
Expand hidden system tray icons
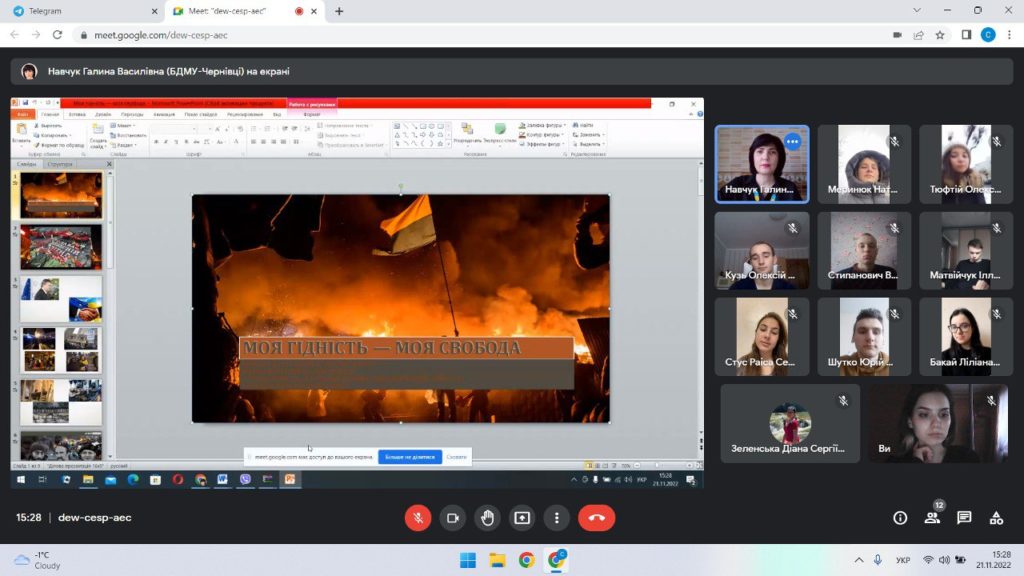(858, 560)
